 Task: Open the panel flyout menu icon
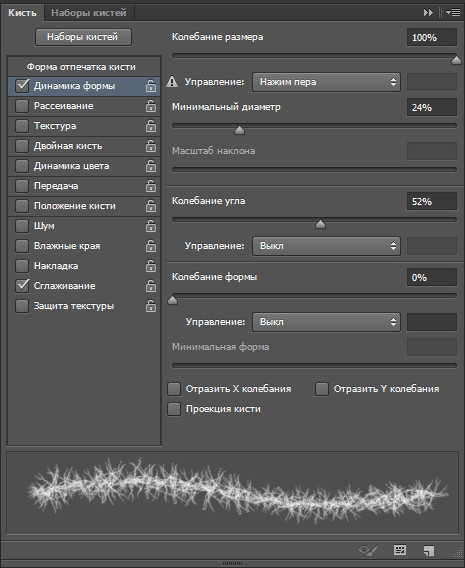pos(453,12)
